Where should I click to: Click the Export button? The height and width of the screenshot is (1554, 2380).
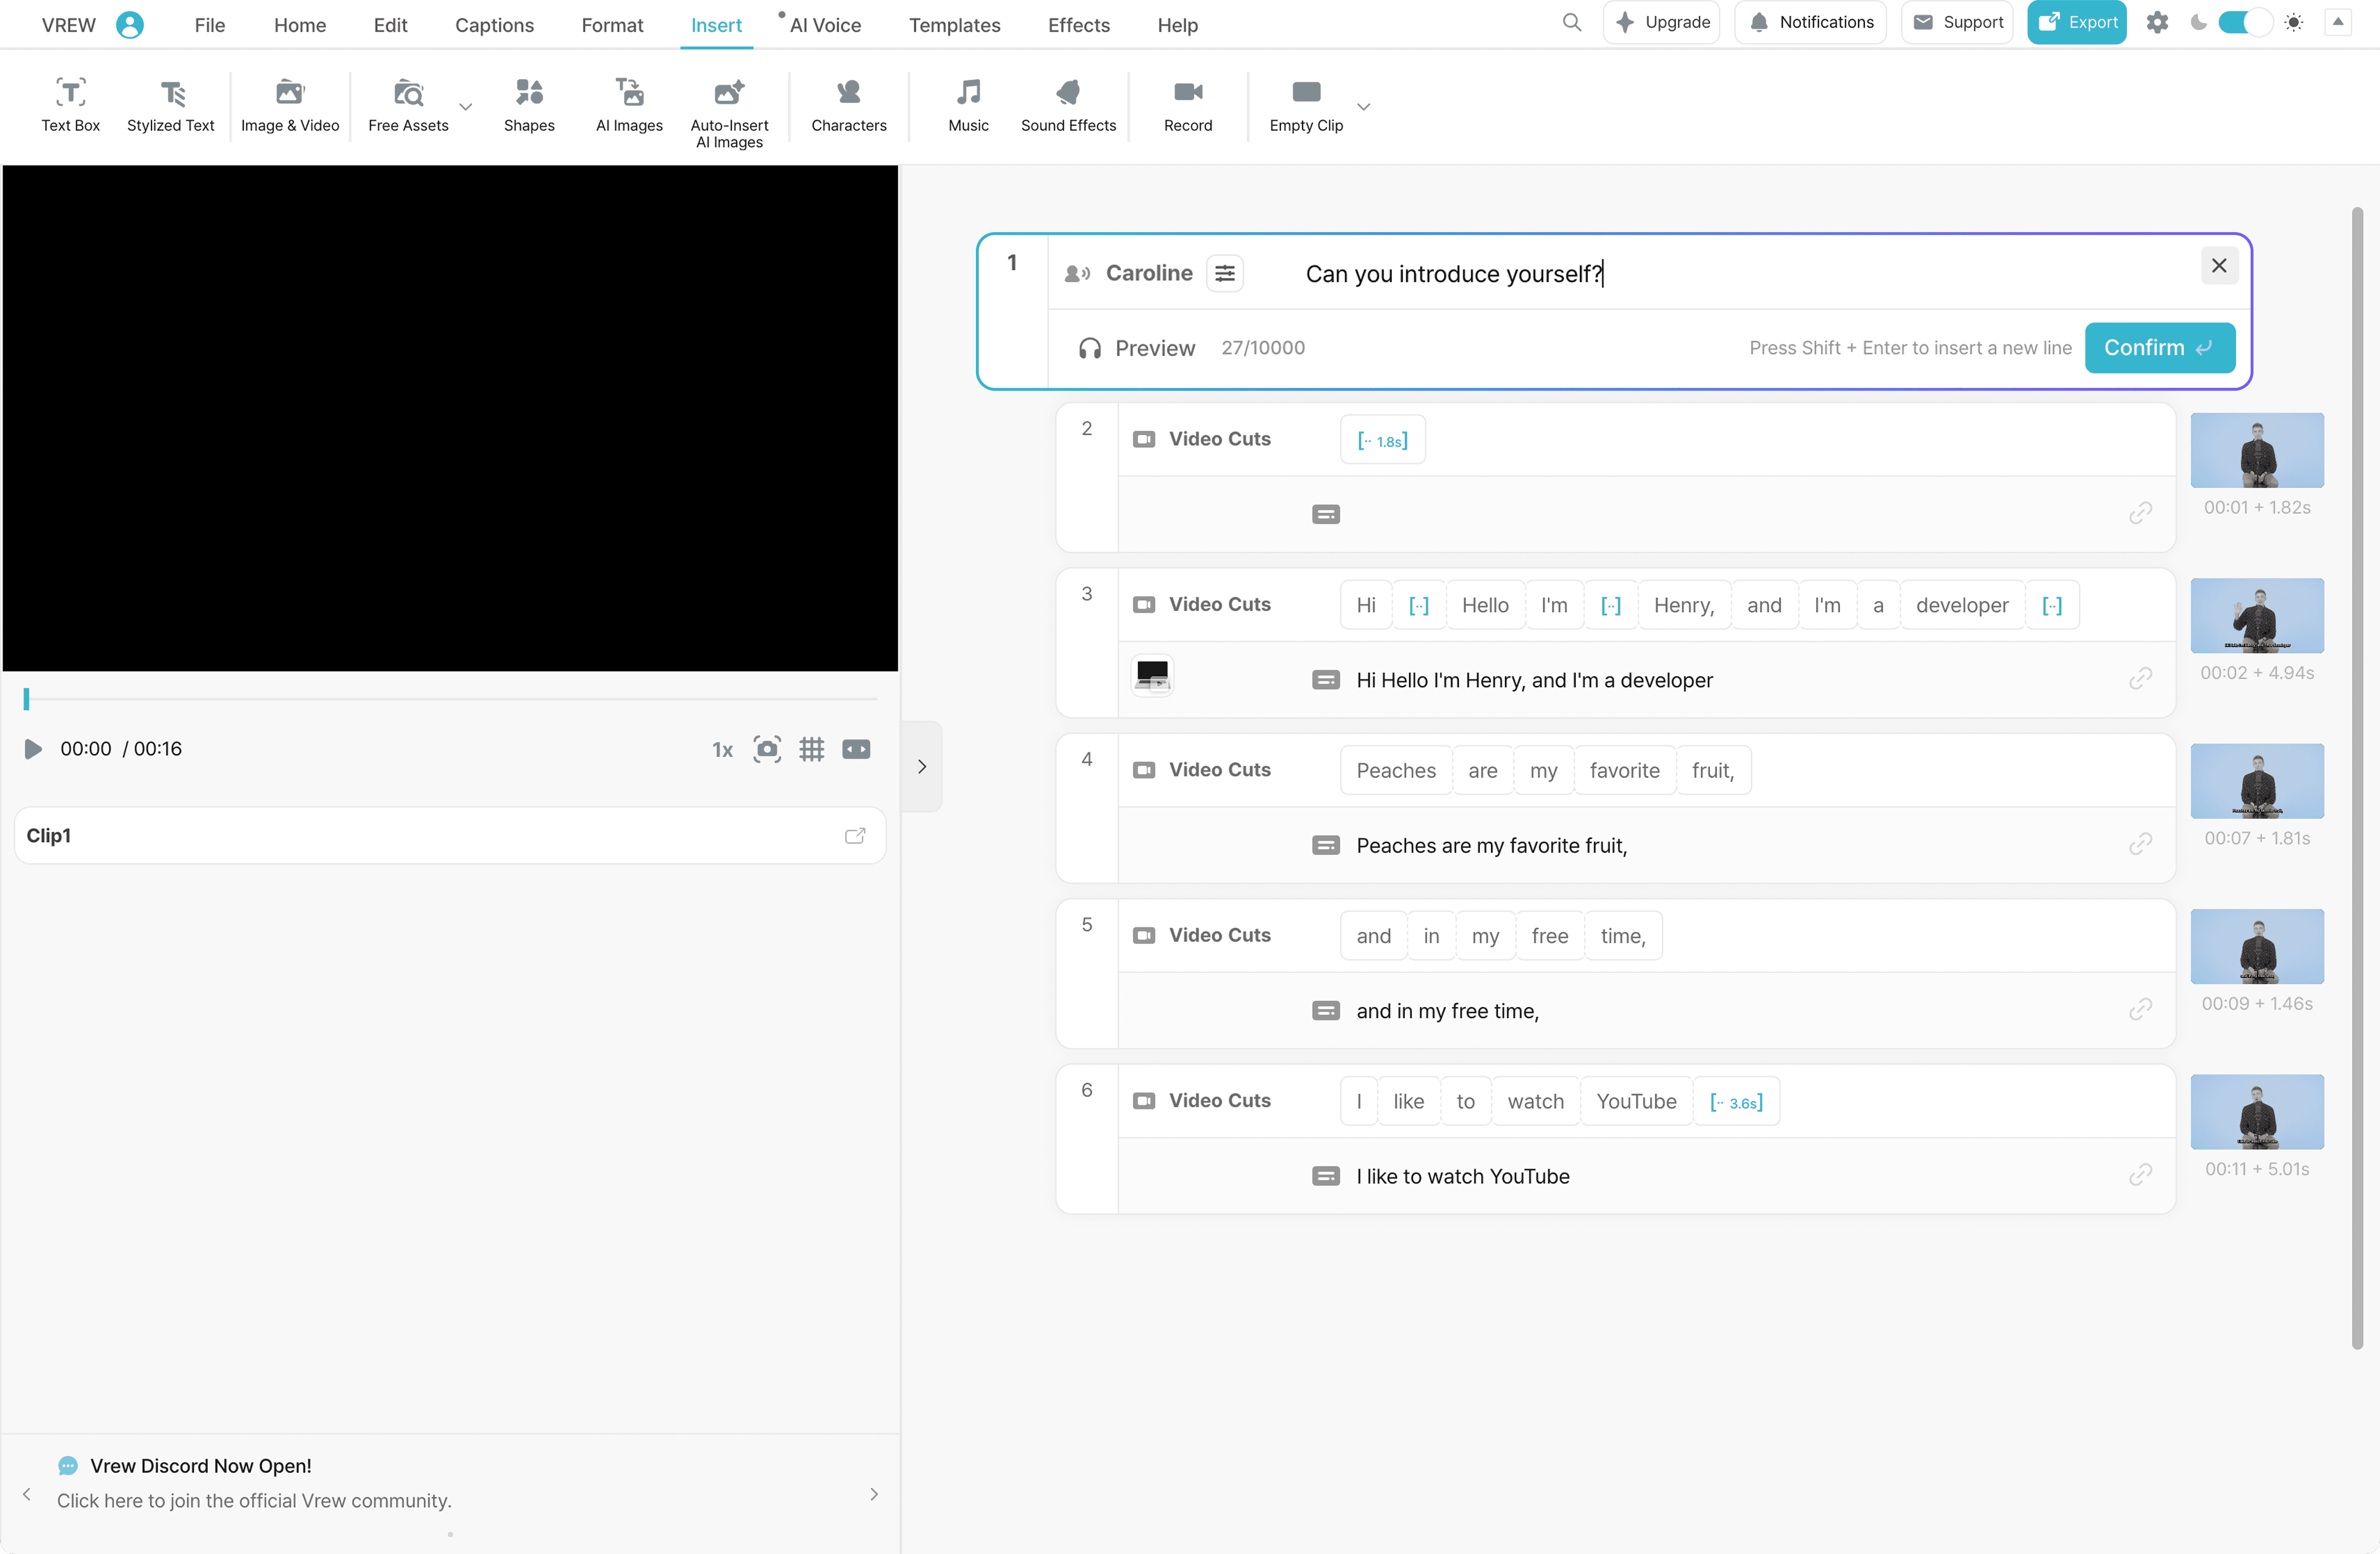2076,22
